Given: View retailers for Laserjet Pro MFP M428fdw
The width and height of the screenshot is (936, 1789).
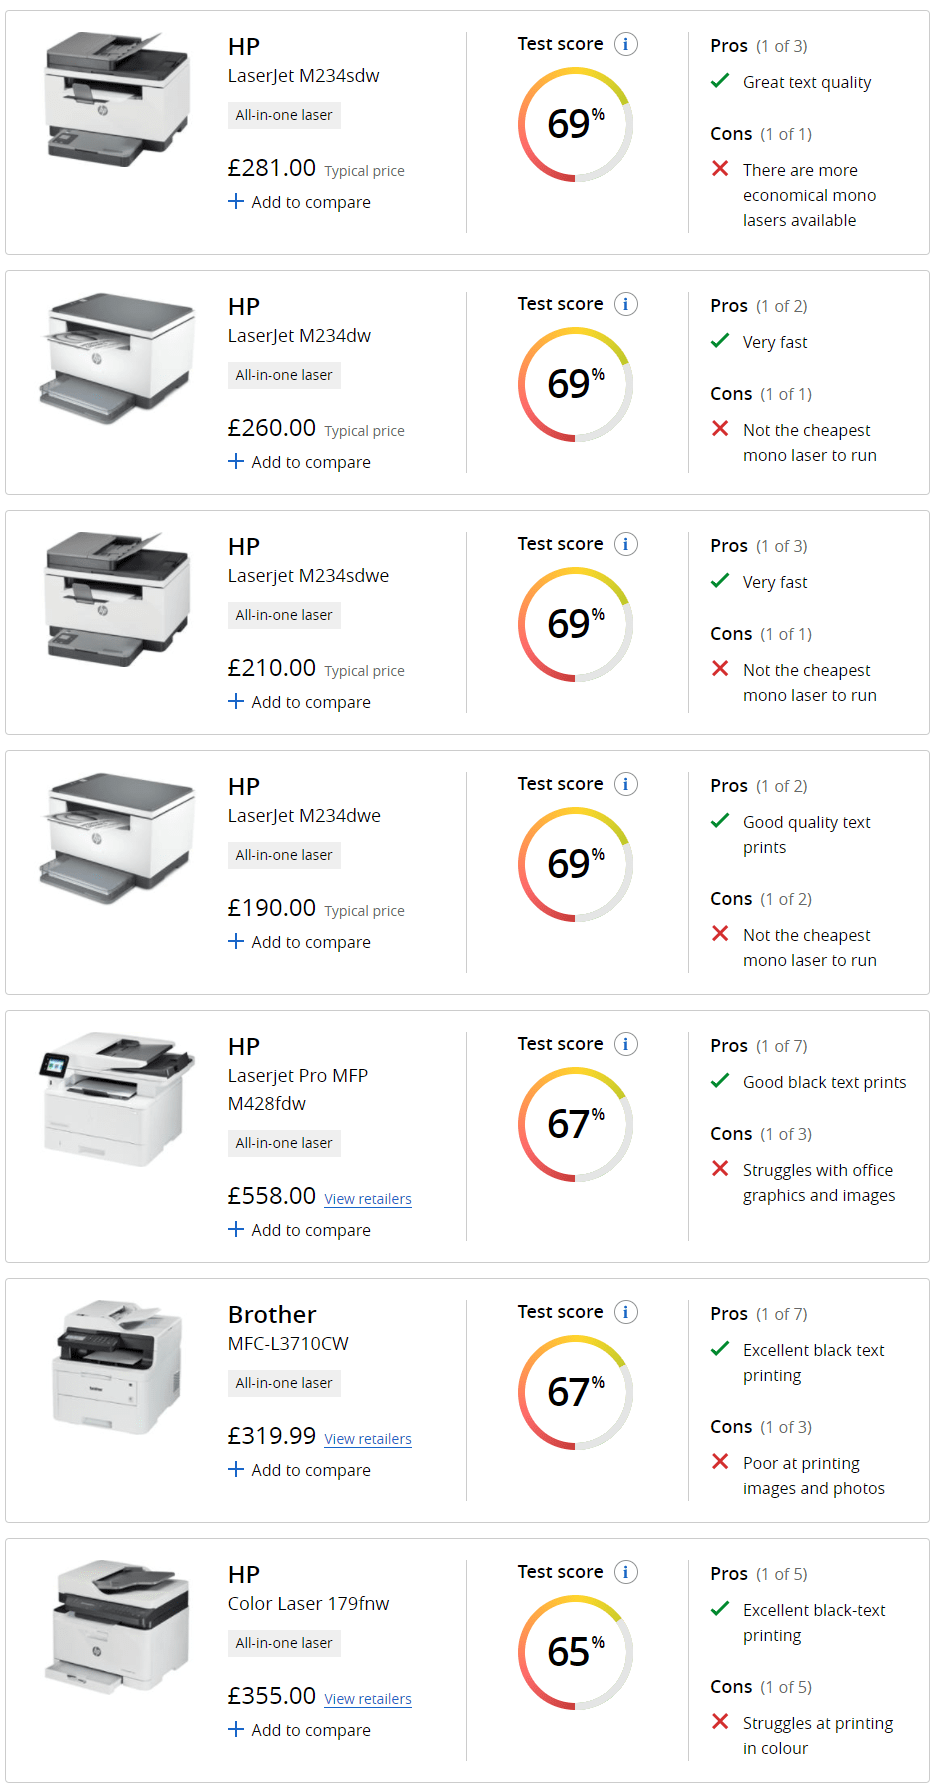Looking at the screenshot, I should [368, 1199].
